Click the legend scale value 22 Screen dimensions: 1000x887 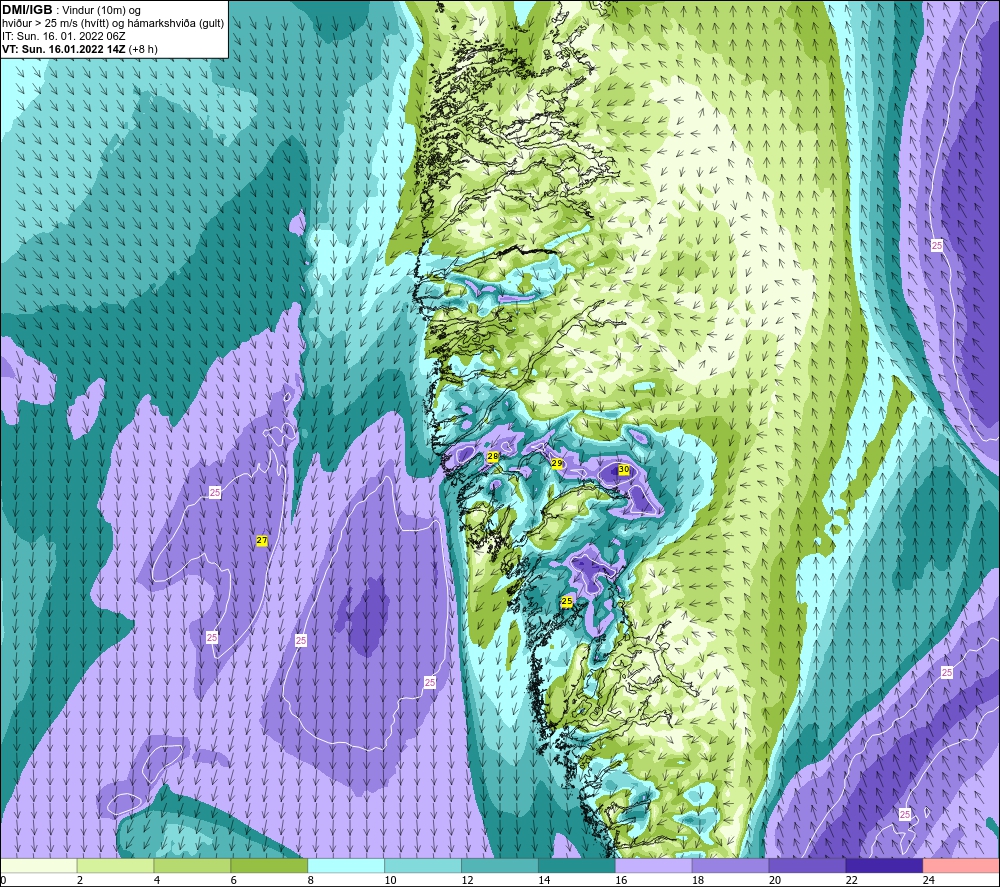click(851, 880)
